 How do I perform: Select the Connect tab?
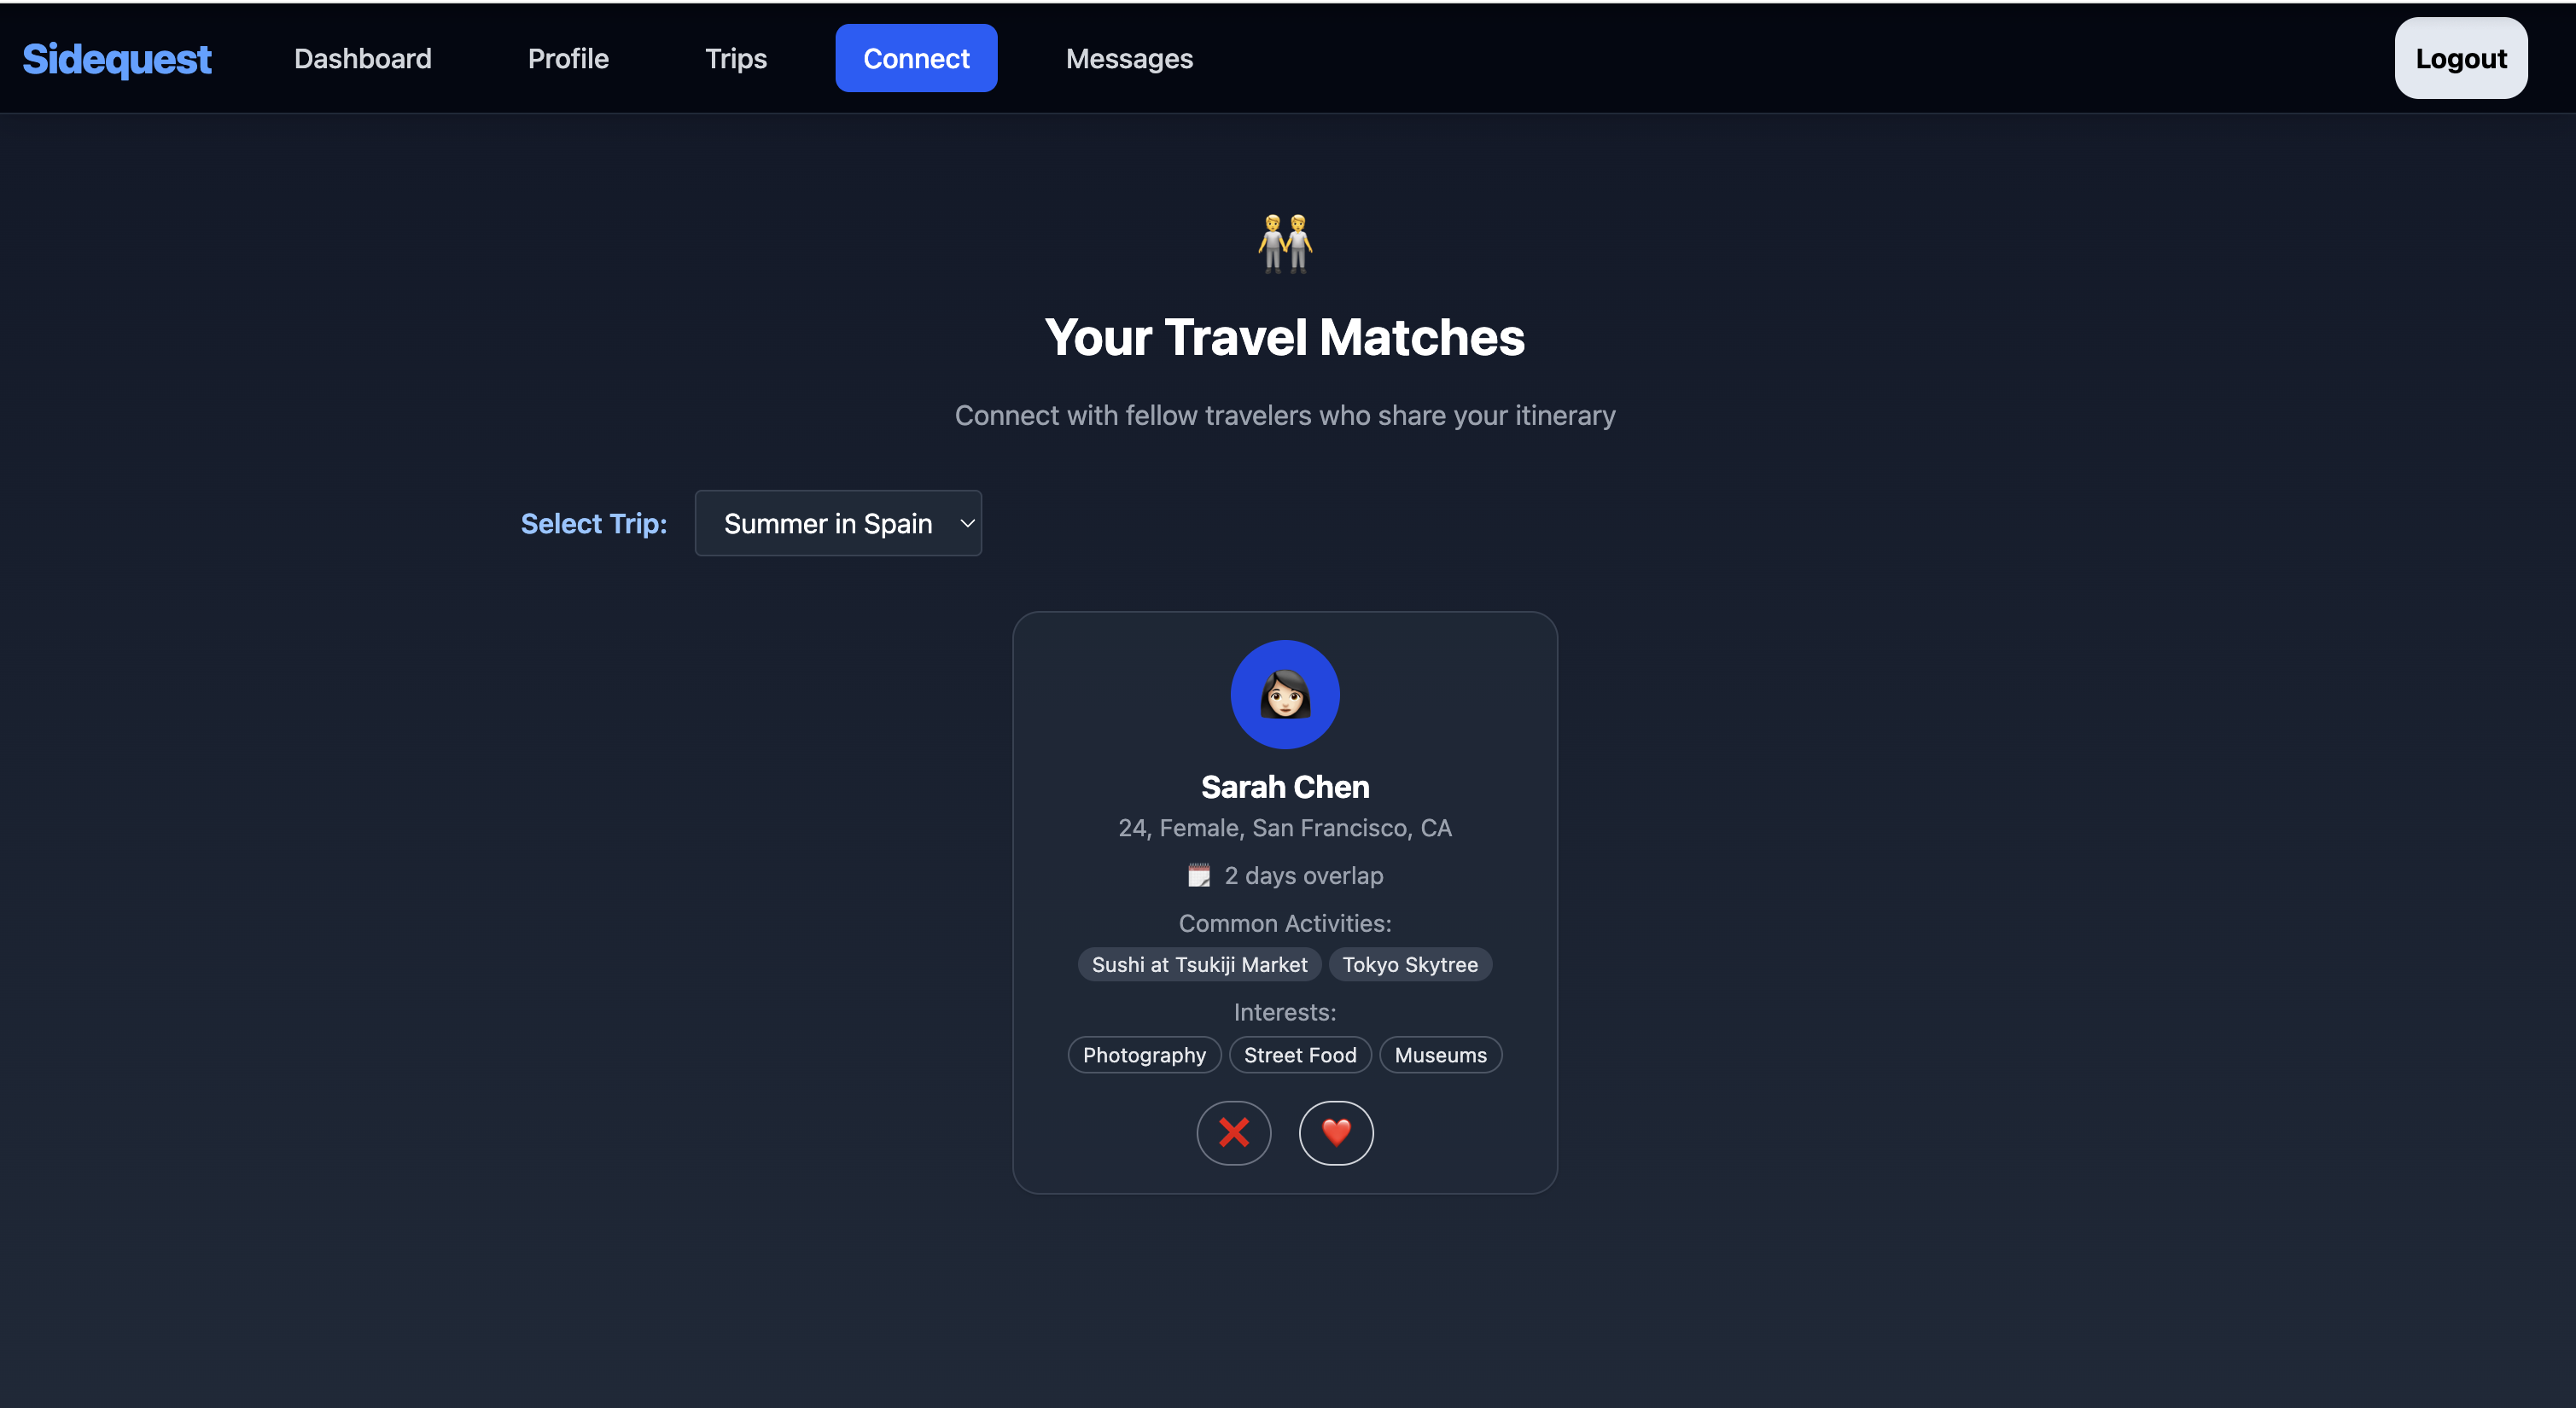[x=915, y=59]
